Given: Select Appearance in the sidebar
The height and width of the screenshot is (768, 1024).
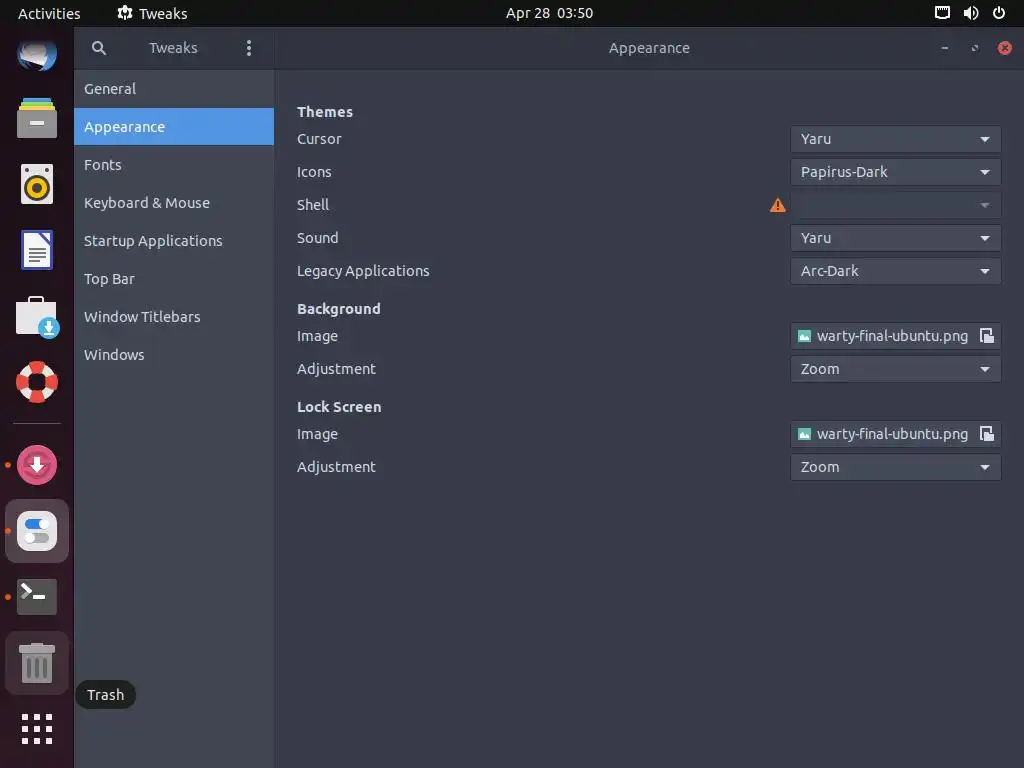Looking at the screenshot, I should [x=174, y=127].
